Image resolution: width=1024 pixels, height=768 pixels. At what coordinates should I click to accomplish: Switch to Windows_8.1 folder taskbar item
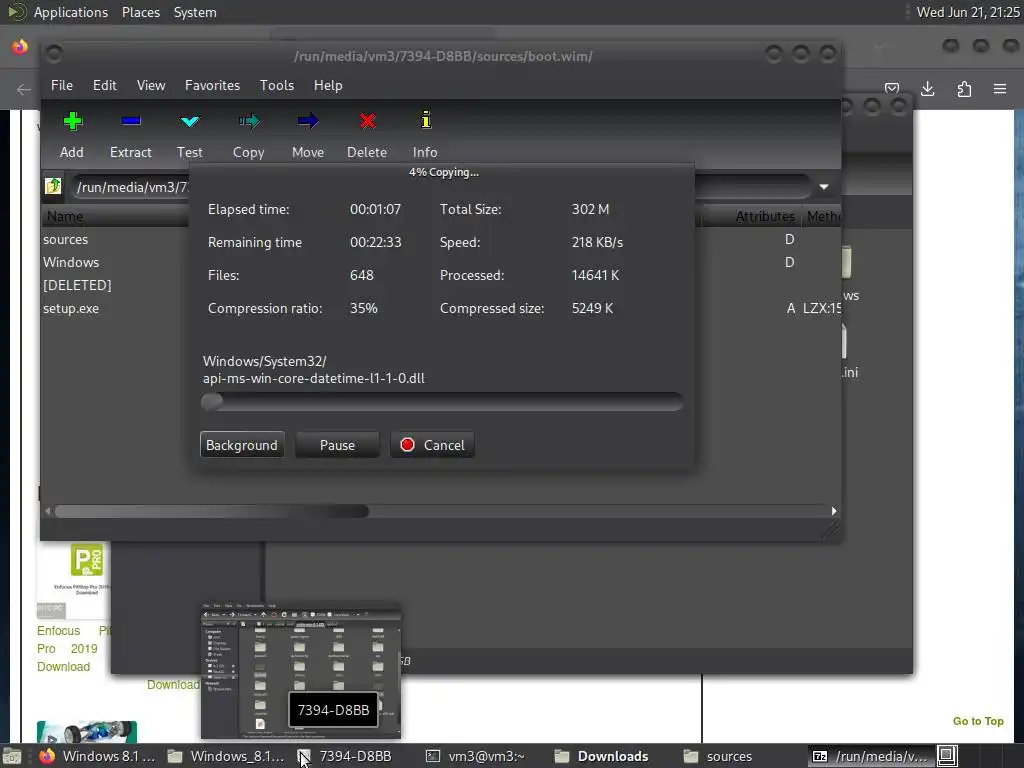pos(225,756)
